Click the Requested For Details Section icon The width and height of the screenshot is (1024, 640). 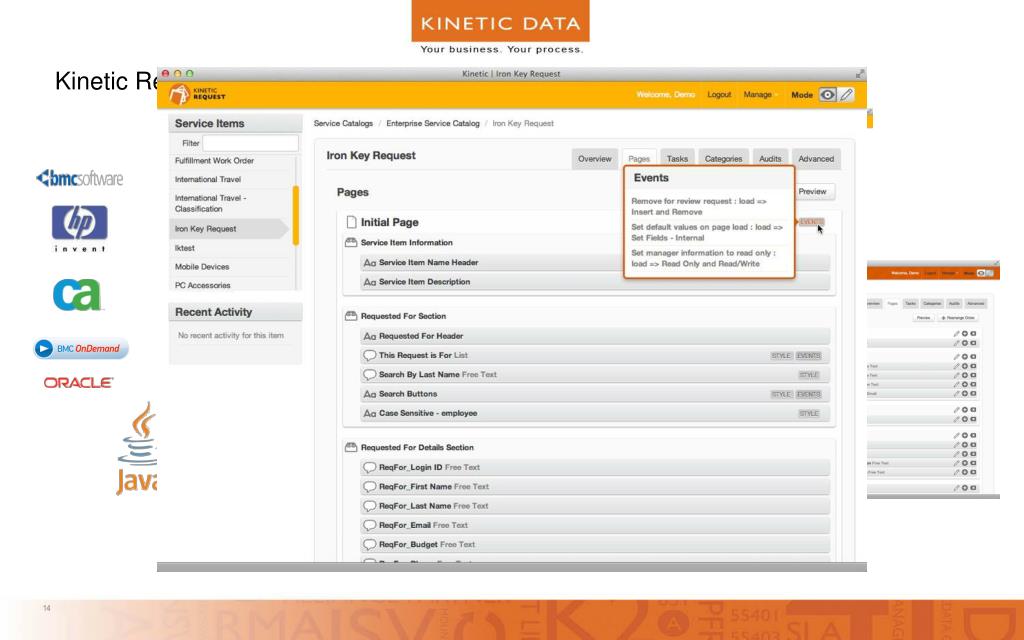click(x=351, y=447)
